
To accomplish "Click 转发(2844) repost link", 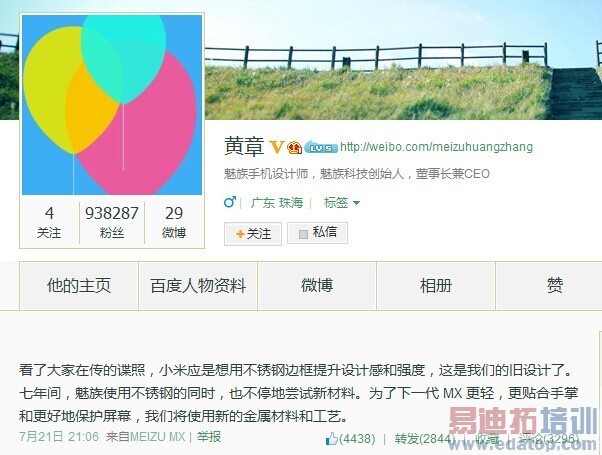I will (424, 438).
